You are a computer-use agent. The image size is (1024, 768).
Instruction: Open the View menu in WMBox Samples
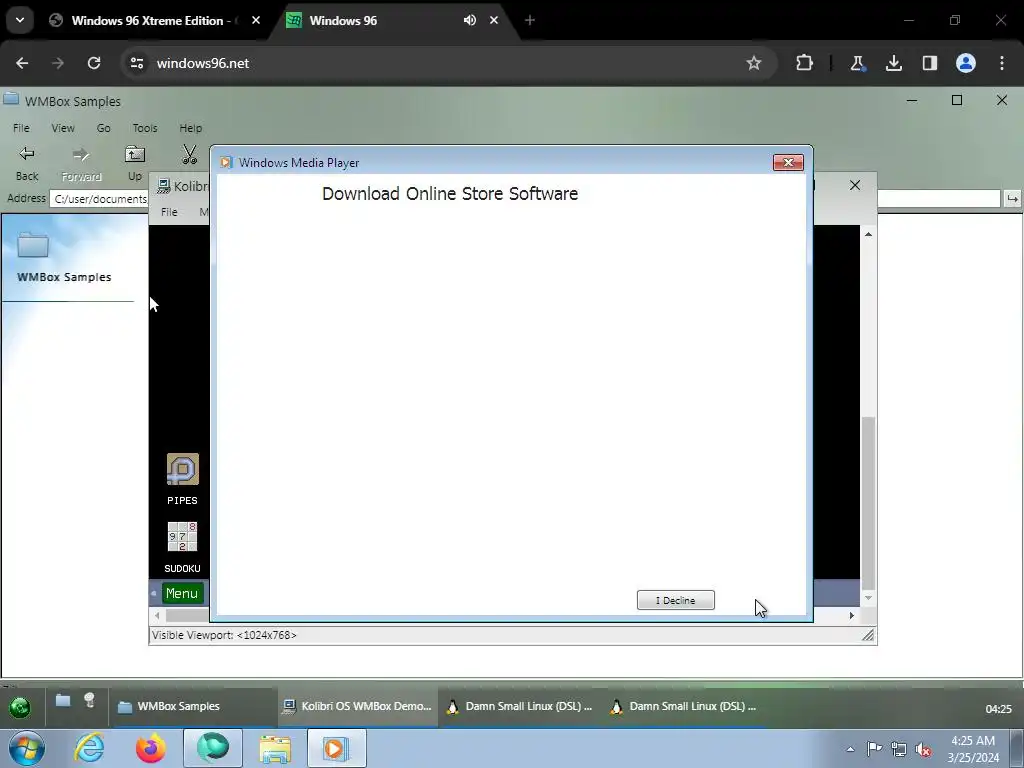tap(63, 128)
